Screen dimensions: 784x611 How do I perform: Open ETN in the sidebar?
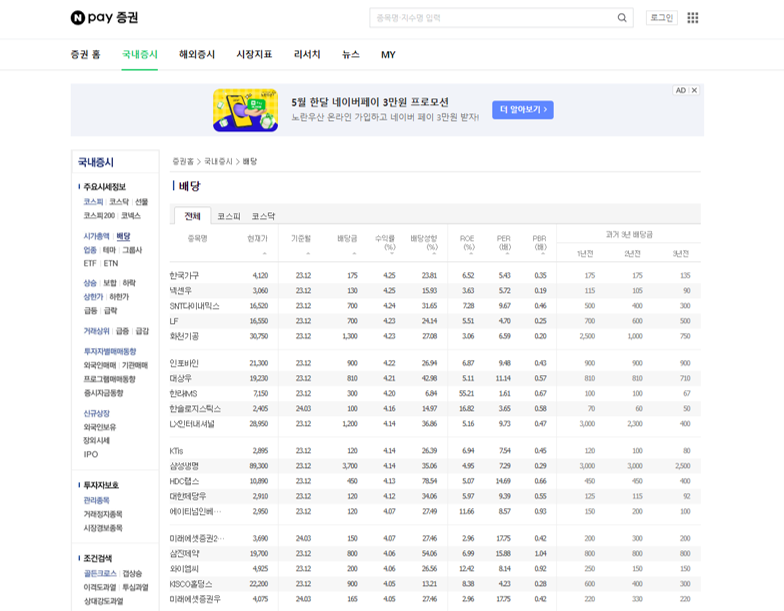click(x=111, y=264)
